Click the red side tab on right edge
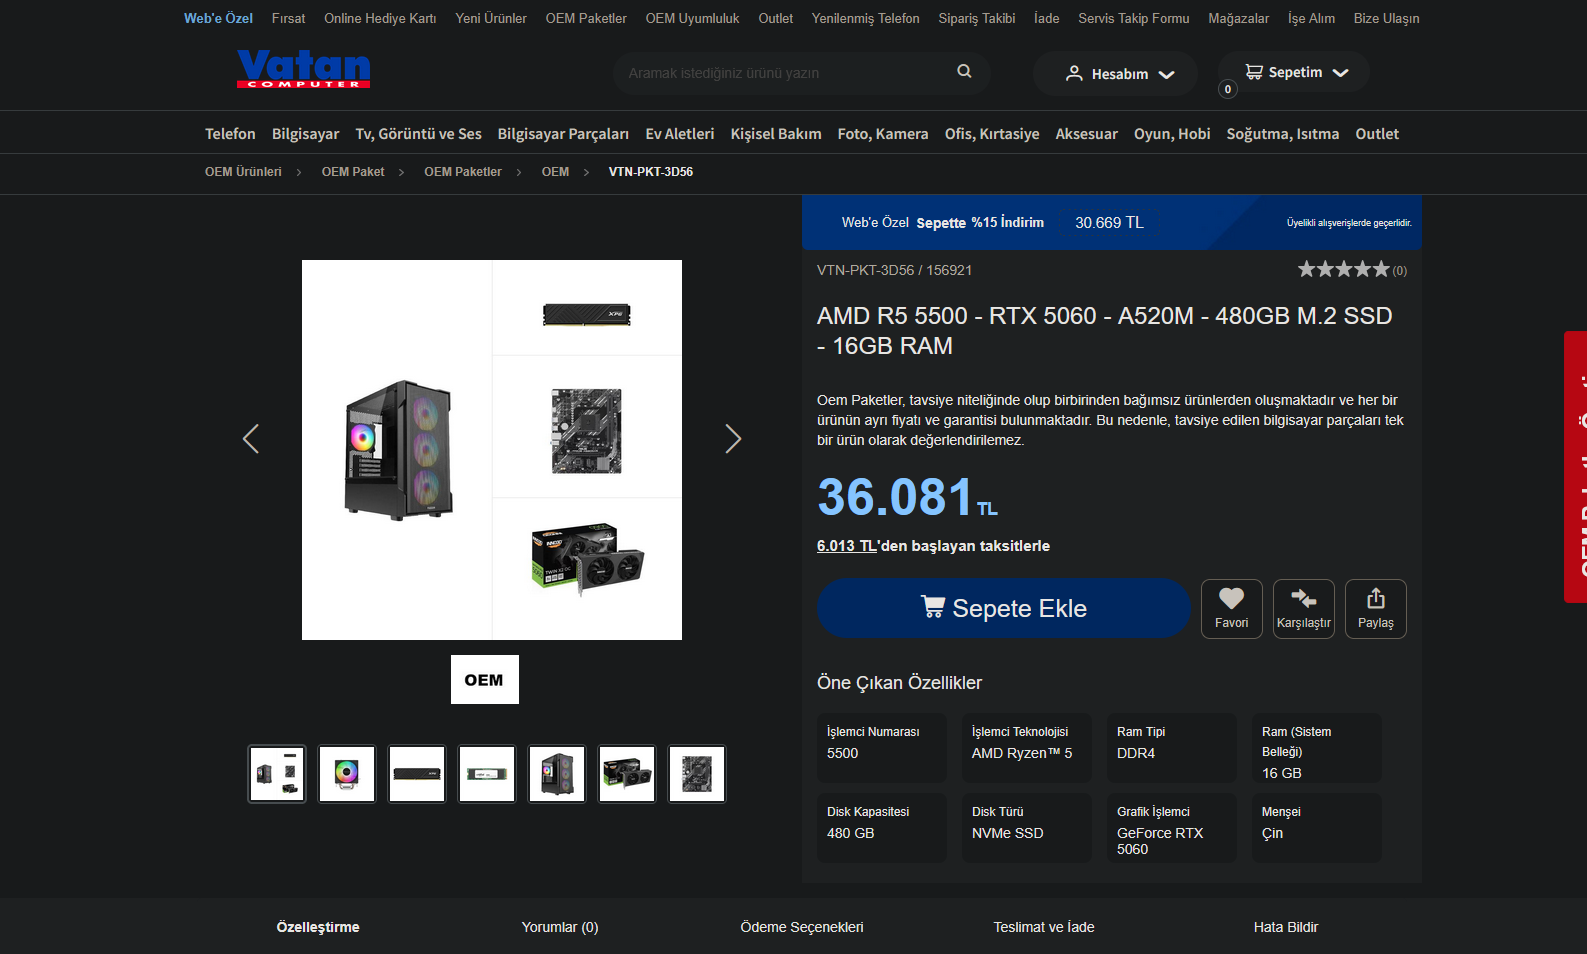 point(1576,467)
